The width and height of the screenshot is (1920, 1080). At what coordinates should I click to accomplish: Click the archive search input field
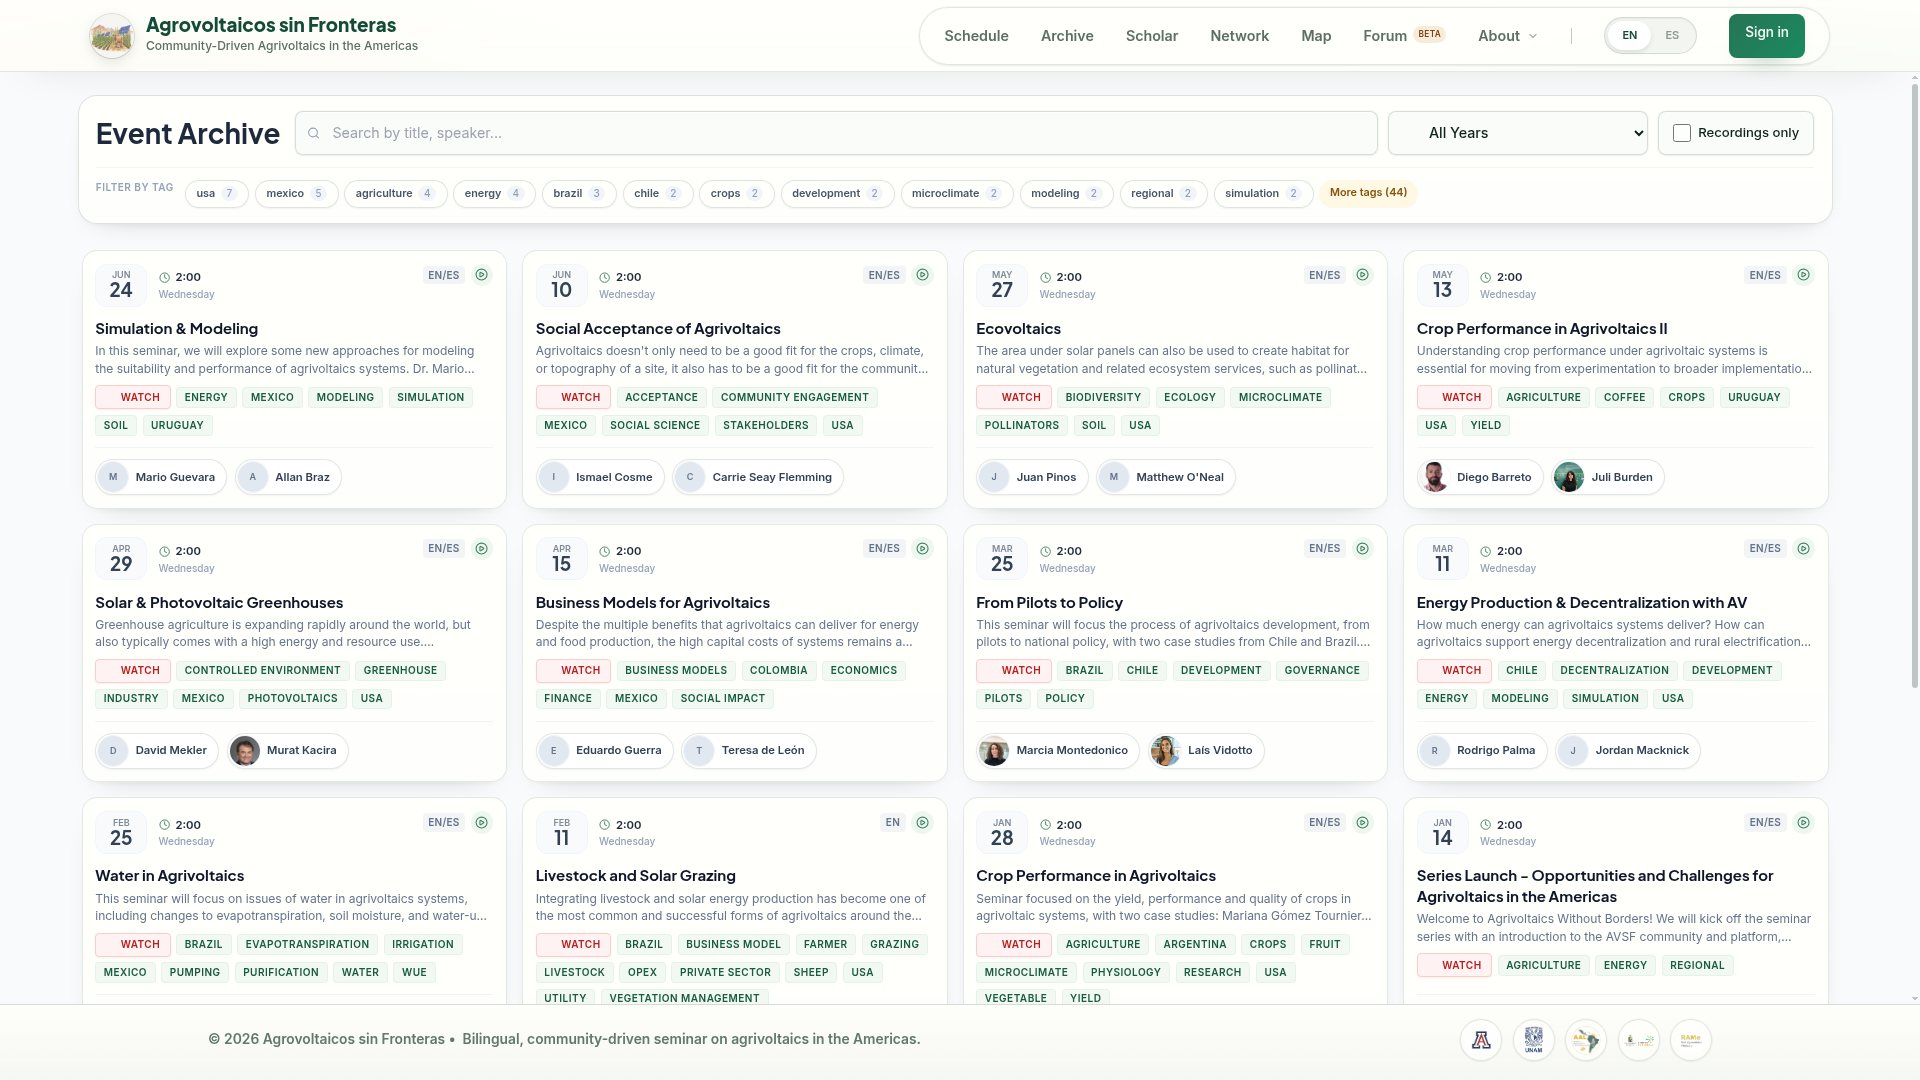pyautogui.click(x=836, y=133)
